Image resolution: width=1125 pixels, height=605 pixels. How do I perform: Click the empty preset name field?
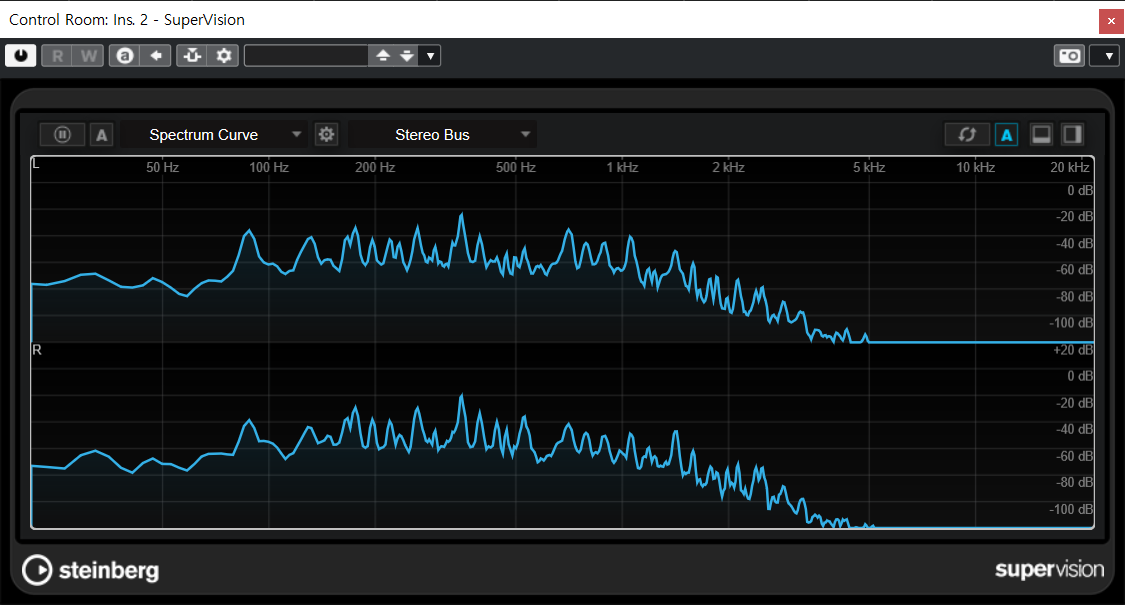(306, 56)
